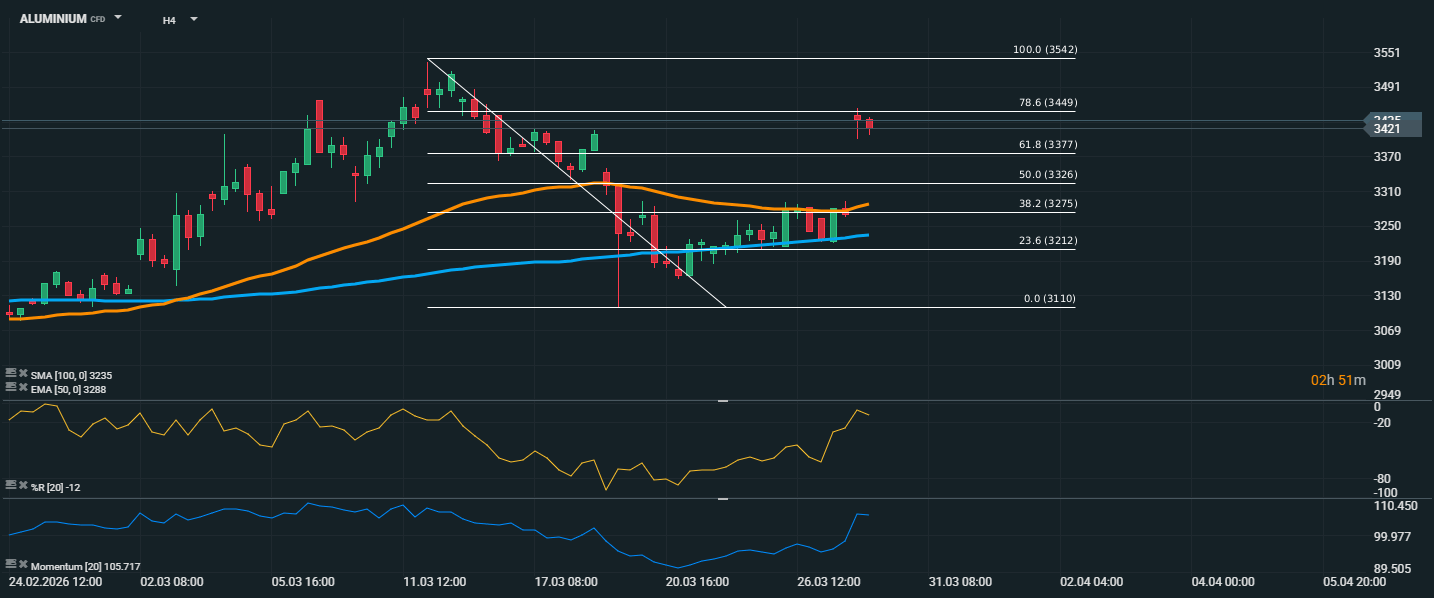Select the Fibonacci 61.8 (3377) level label
This screenshot has height=598, width=1434.
[1045, 145]
